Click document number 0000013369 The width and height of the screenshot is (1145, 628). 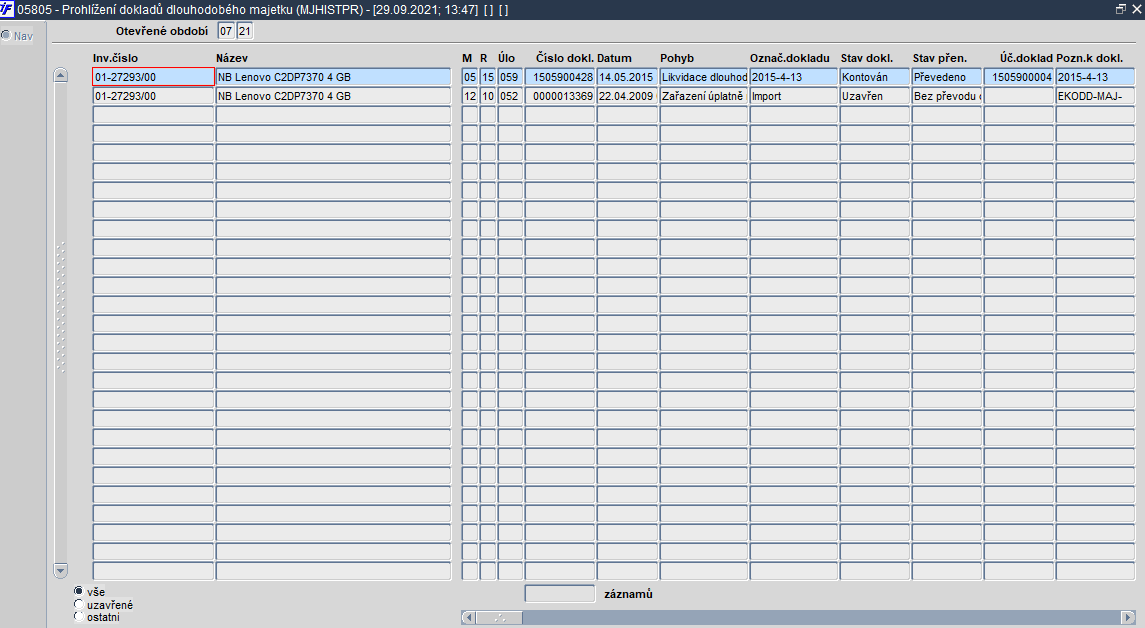point(559,96)
